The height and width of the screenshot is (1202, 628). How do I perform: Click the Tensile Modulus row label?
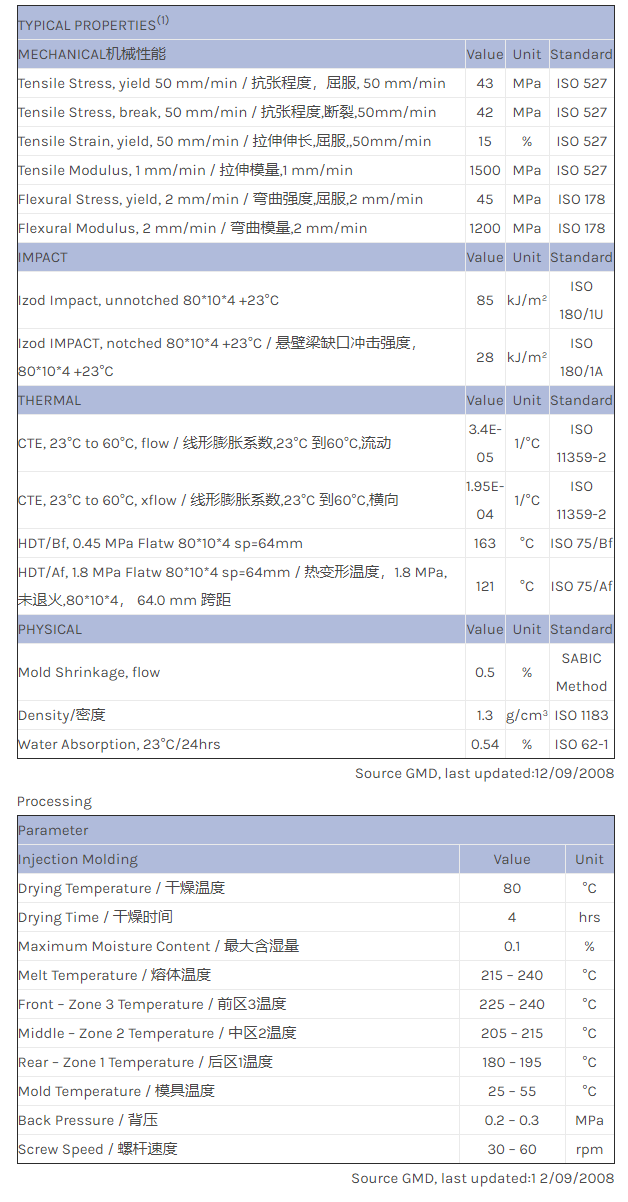[x=185, y=170]
